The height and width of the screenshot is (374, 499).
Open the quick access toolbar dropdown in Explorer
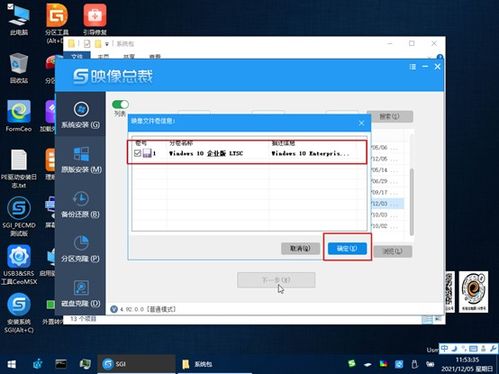[107, 44]
